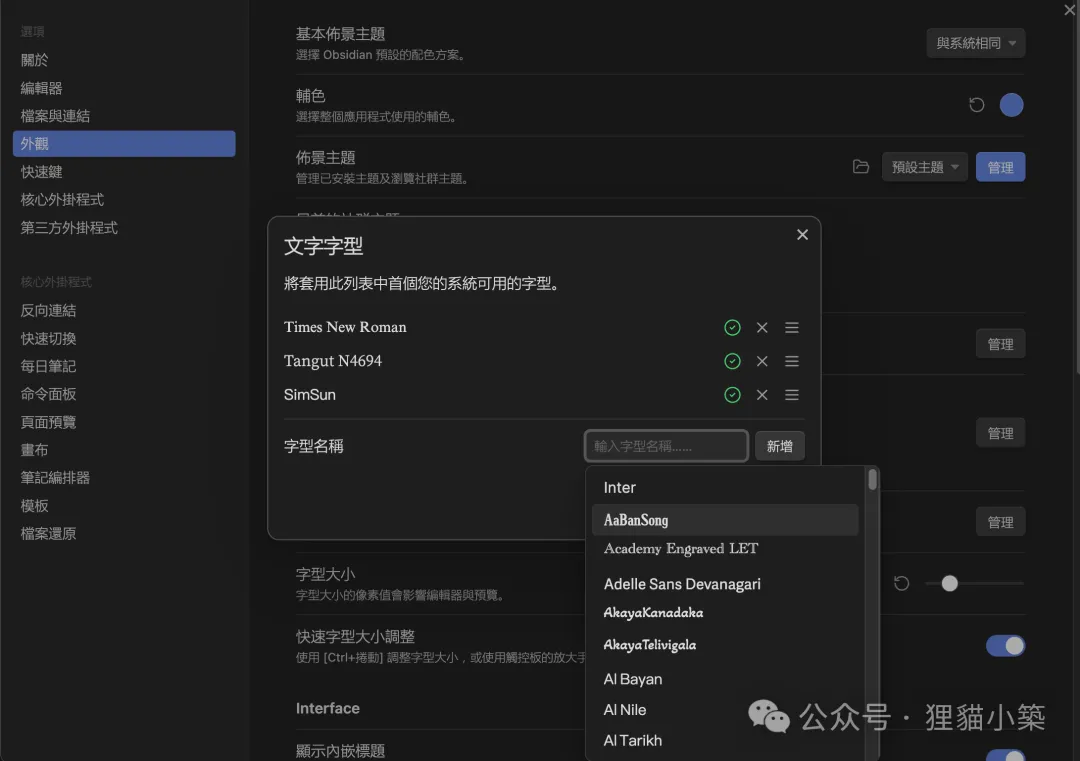Open 編輯器 settings in the sidebar
This screenshot has height=761, width=1080.
pyautogui.click(x=42, y=88)
